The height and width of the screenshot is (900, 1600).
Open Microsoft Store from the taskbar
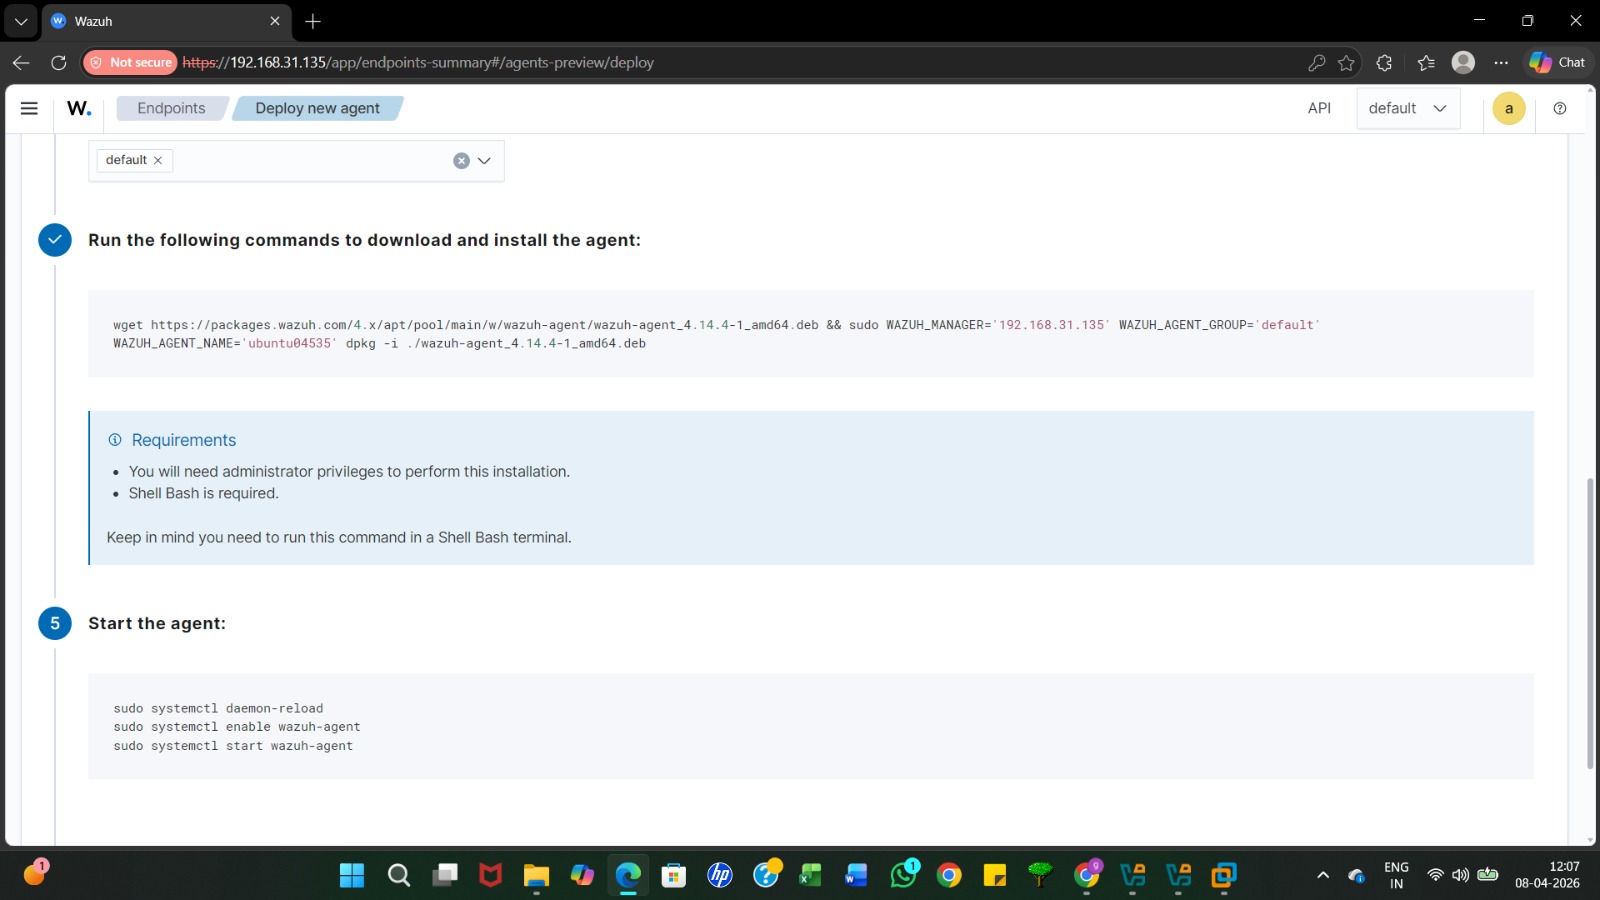pos(674,876)
